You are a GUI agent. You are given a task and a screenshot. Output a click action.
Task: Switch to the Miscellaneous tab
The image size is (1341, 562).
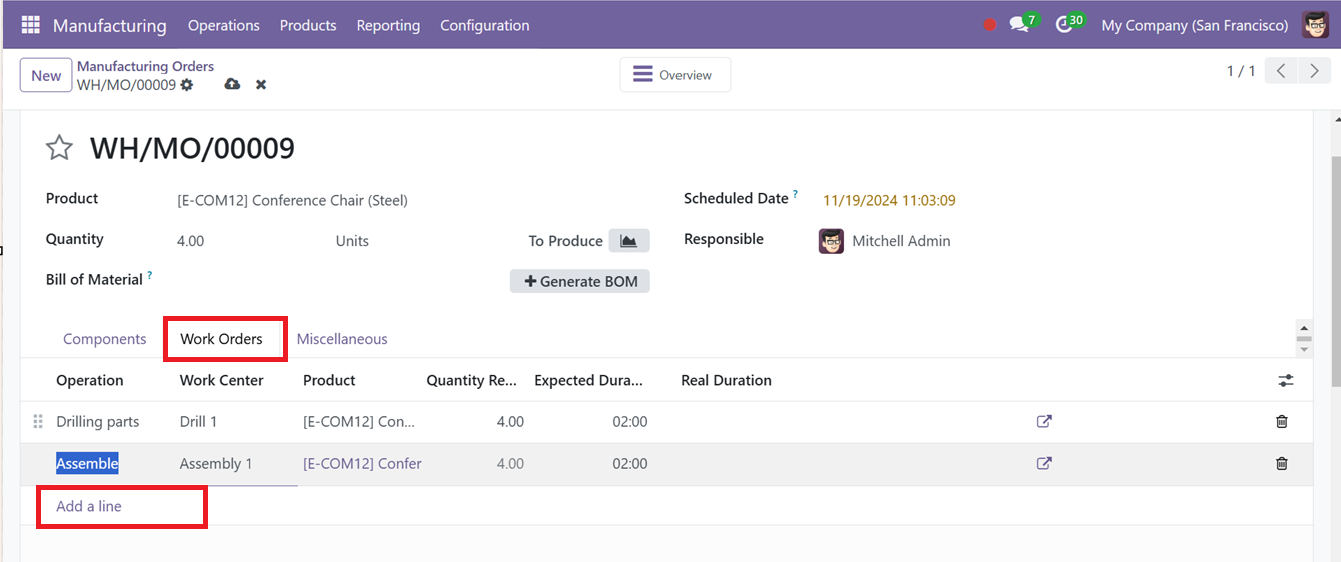click(342, 339)
